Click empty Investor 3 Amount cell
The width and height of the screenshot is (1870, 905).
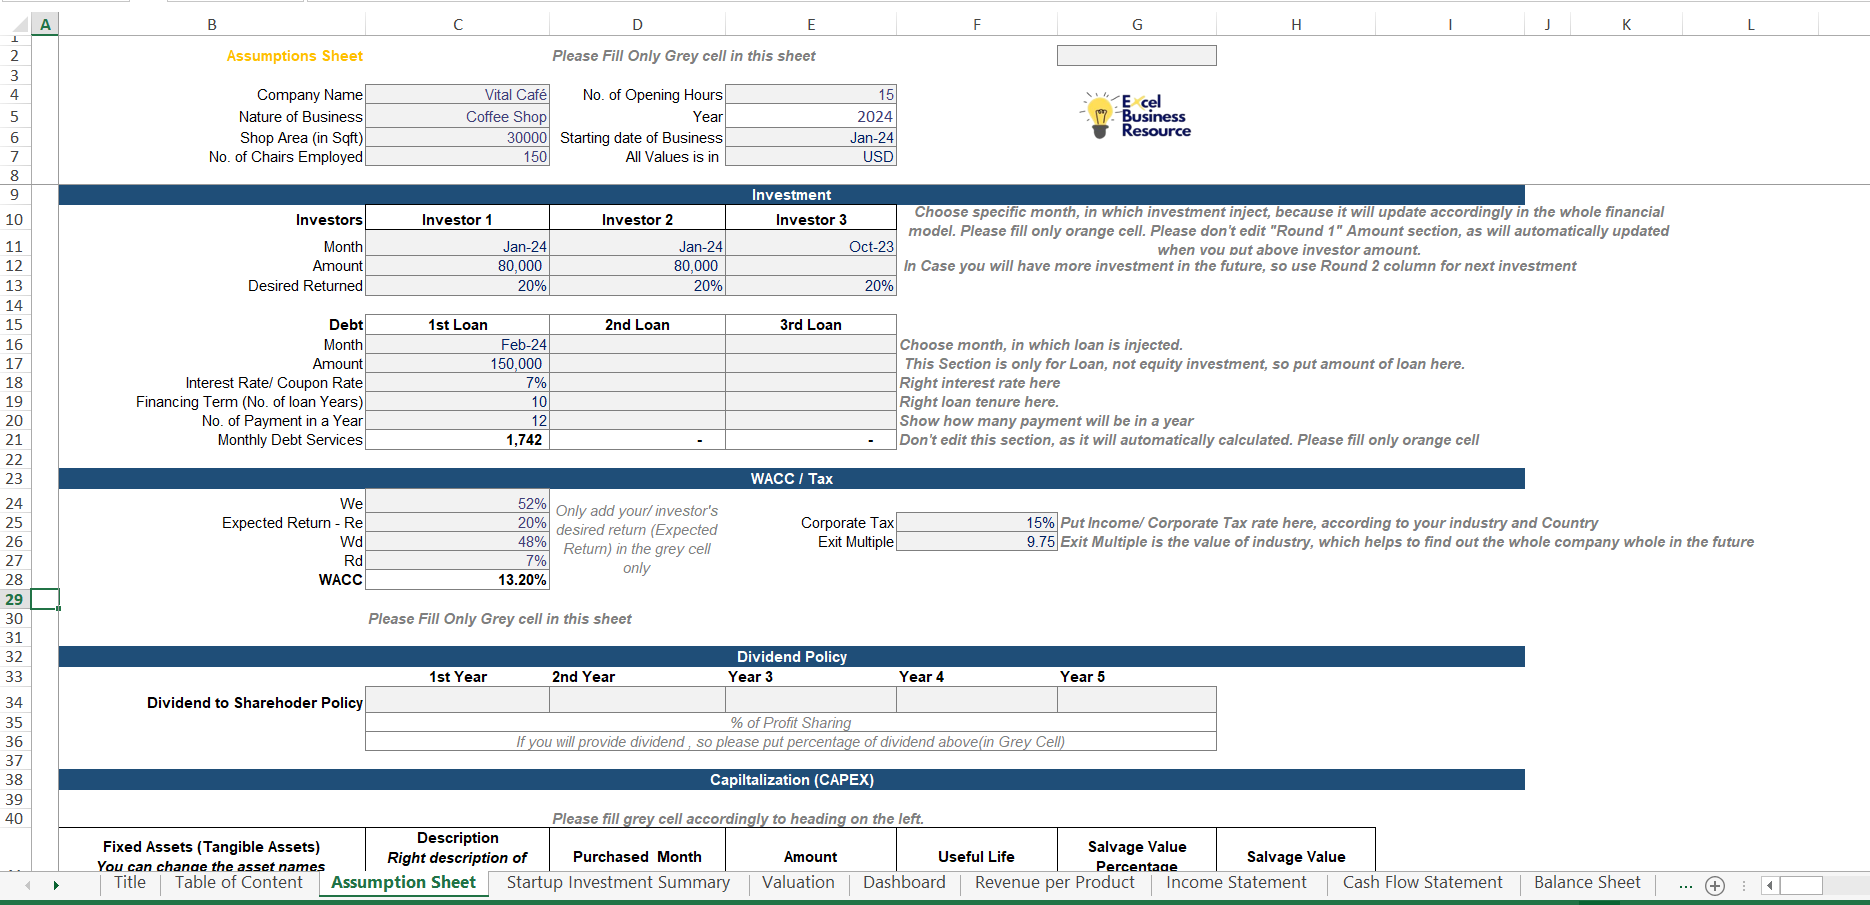tap(811, 266)
